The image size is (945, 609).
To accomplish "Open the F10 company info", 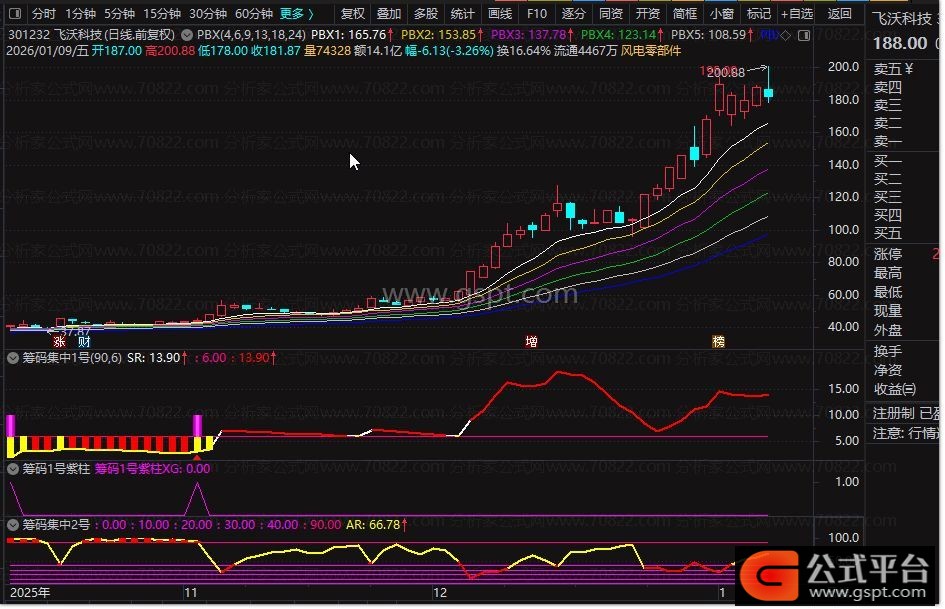I will (537, 14).
